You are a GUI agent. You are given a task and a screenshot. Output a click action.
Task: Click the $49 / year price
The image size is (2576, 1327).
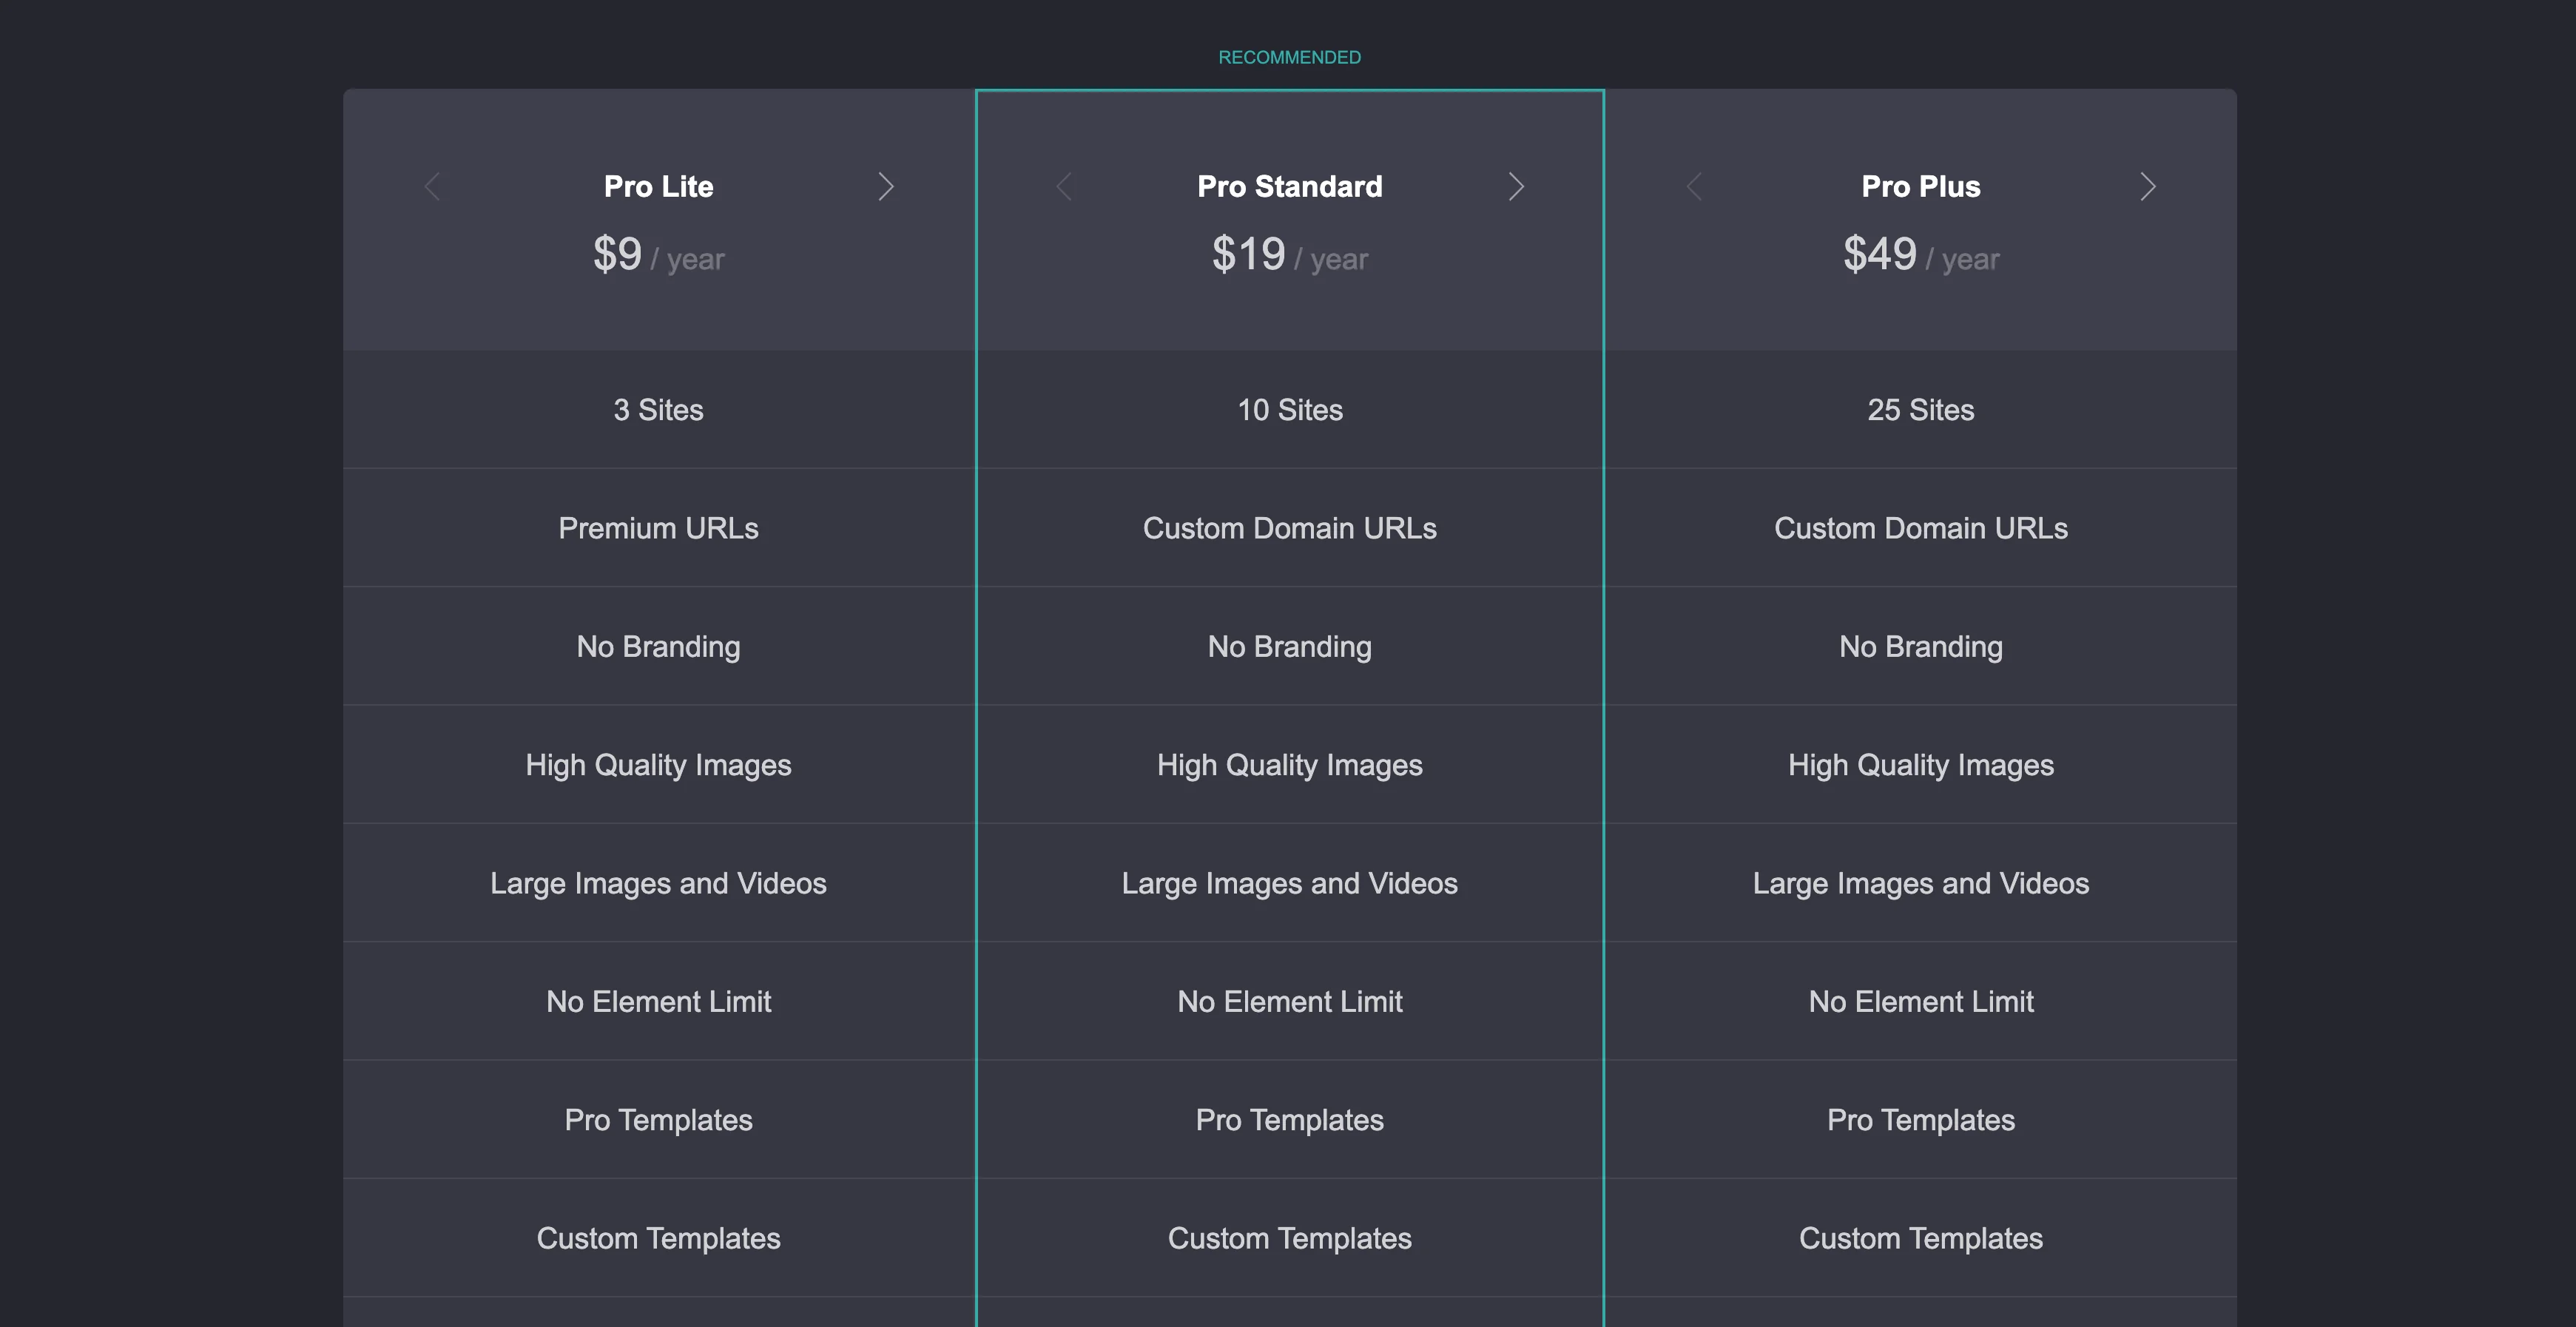tap(1920, 255)
